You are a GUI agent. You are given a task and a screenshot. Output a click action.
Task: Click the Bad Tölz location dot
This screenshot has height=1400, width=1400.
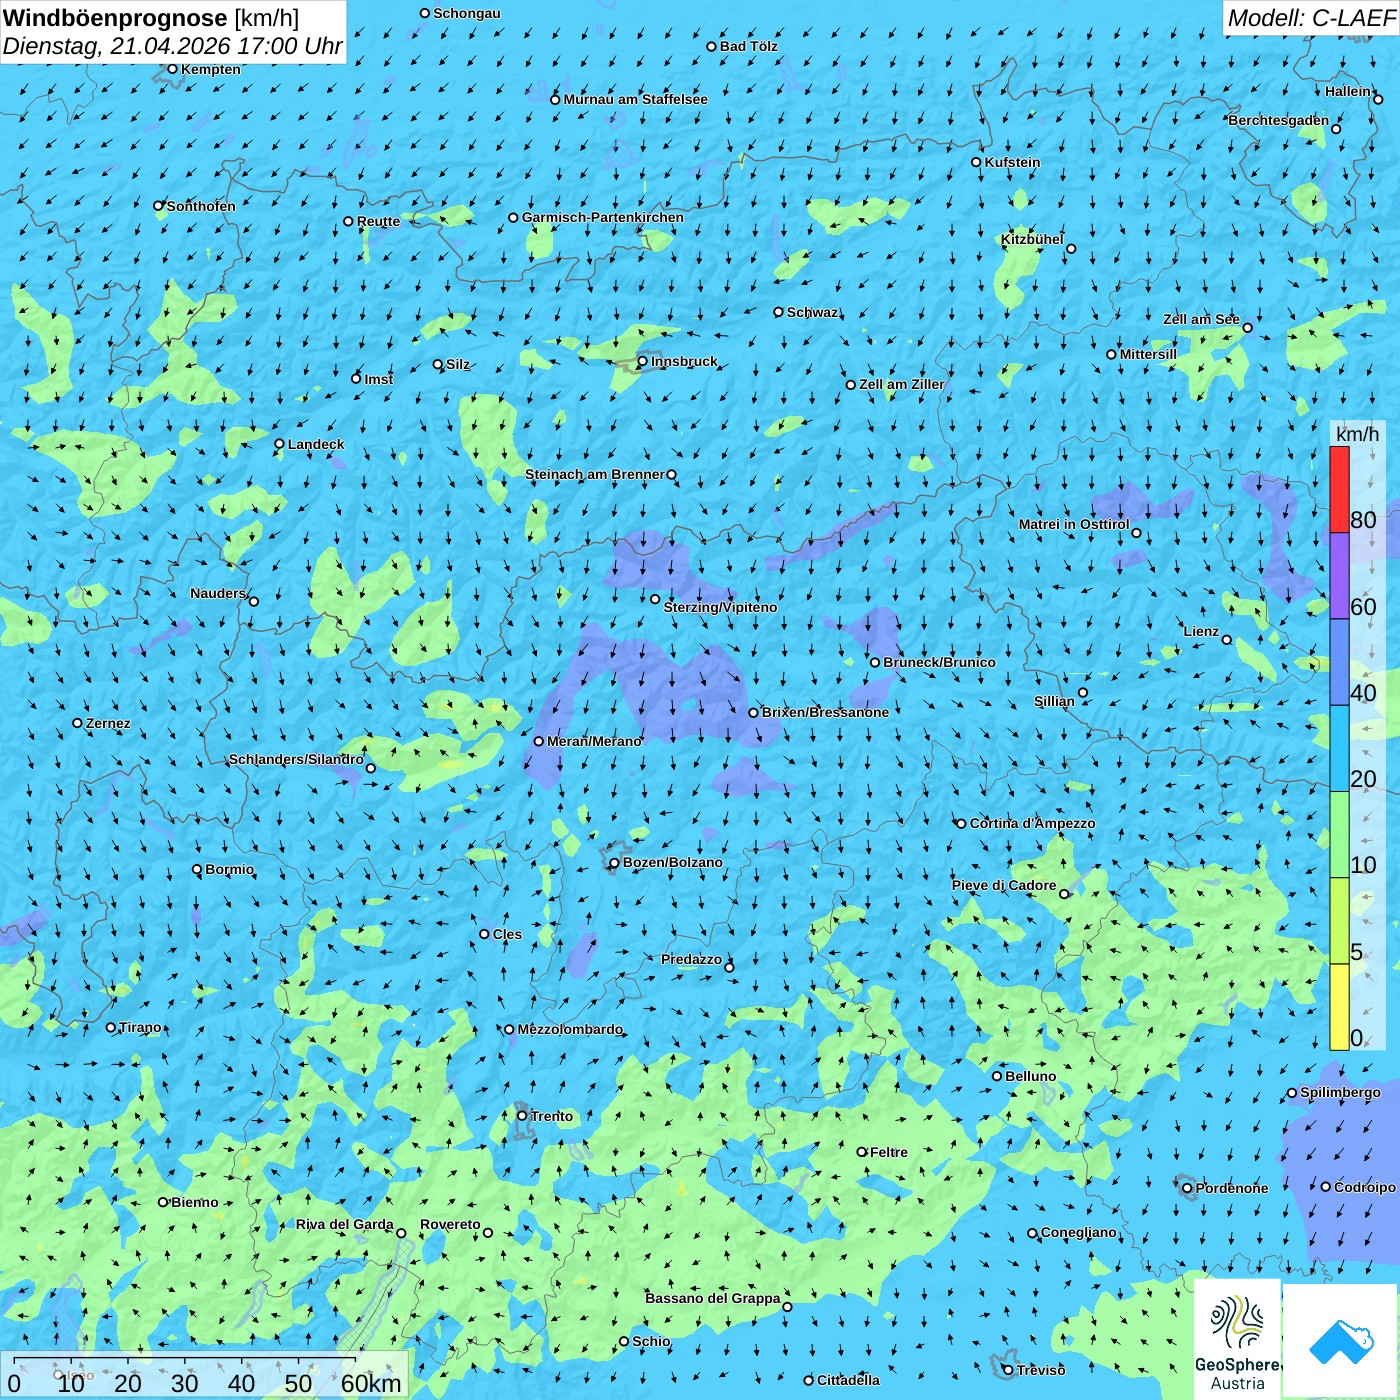711,46
